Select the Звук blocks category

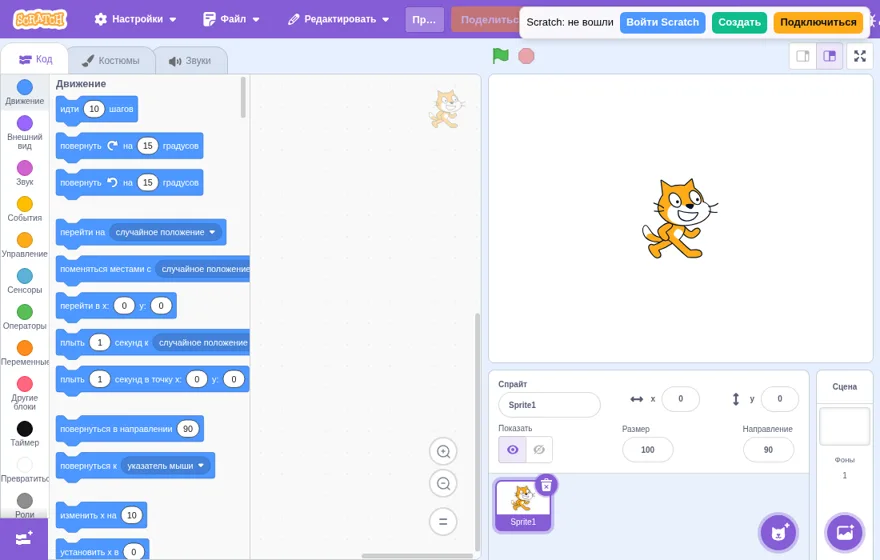point(25,173)
